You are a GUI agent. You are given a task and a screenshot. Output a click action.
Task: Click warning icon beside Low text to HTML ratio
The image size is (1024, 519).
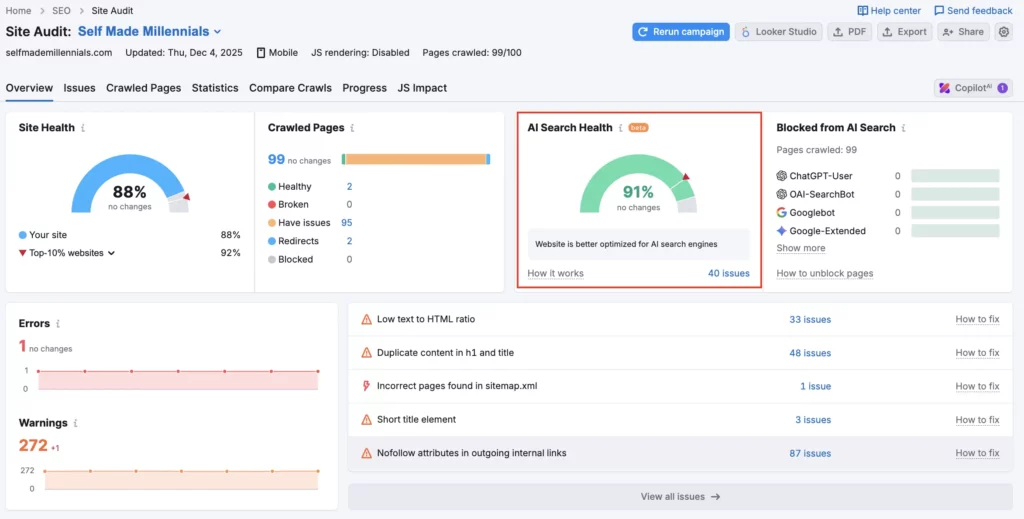(x=366, y=319)
